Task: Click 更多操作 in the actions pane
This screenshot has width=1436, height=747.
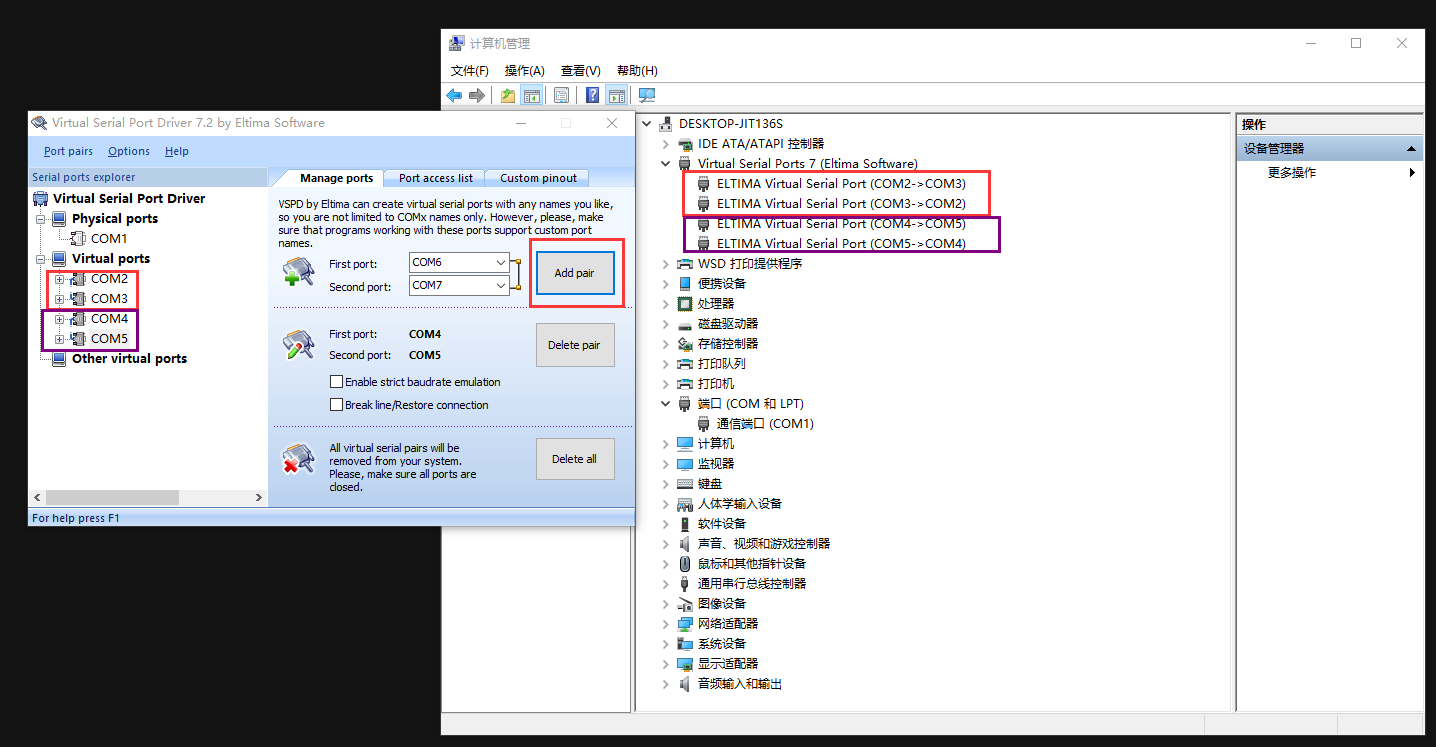Action: point(1292,173)
